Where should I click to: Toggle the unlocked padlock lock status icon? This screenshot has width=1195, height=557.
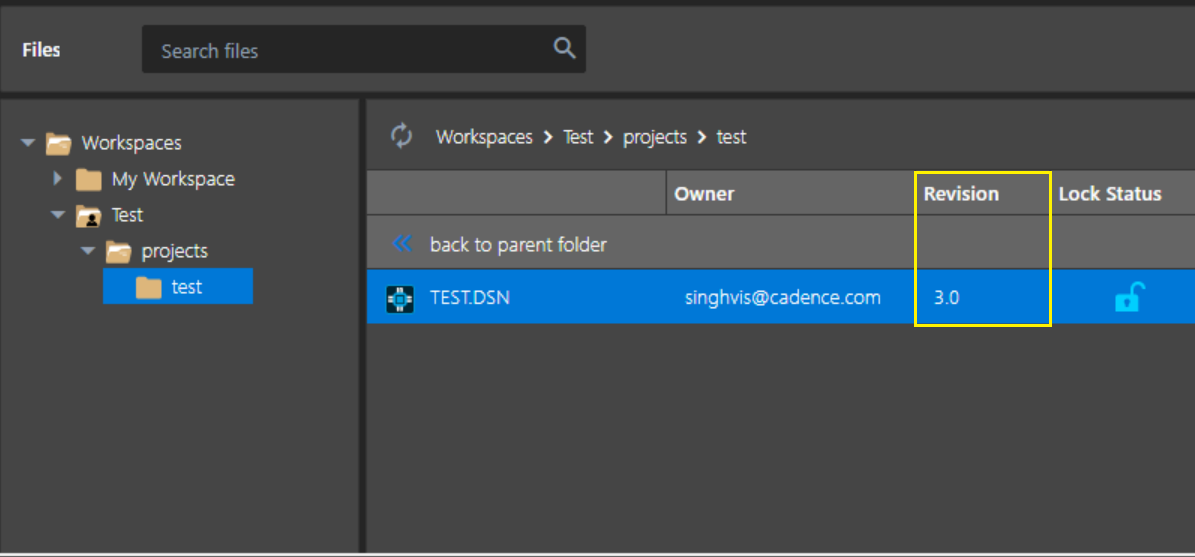[1129, 296]
